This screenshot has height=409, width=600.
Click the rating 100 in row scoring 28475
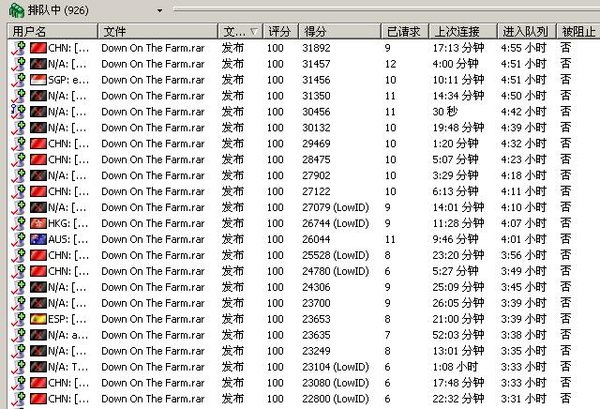[275, 160]
